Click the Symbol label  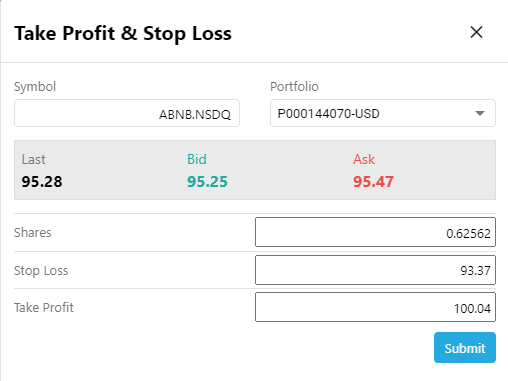click(35, 87)
